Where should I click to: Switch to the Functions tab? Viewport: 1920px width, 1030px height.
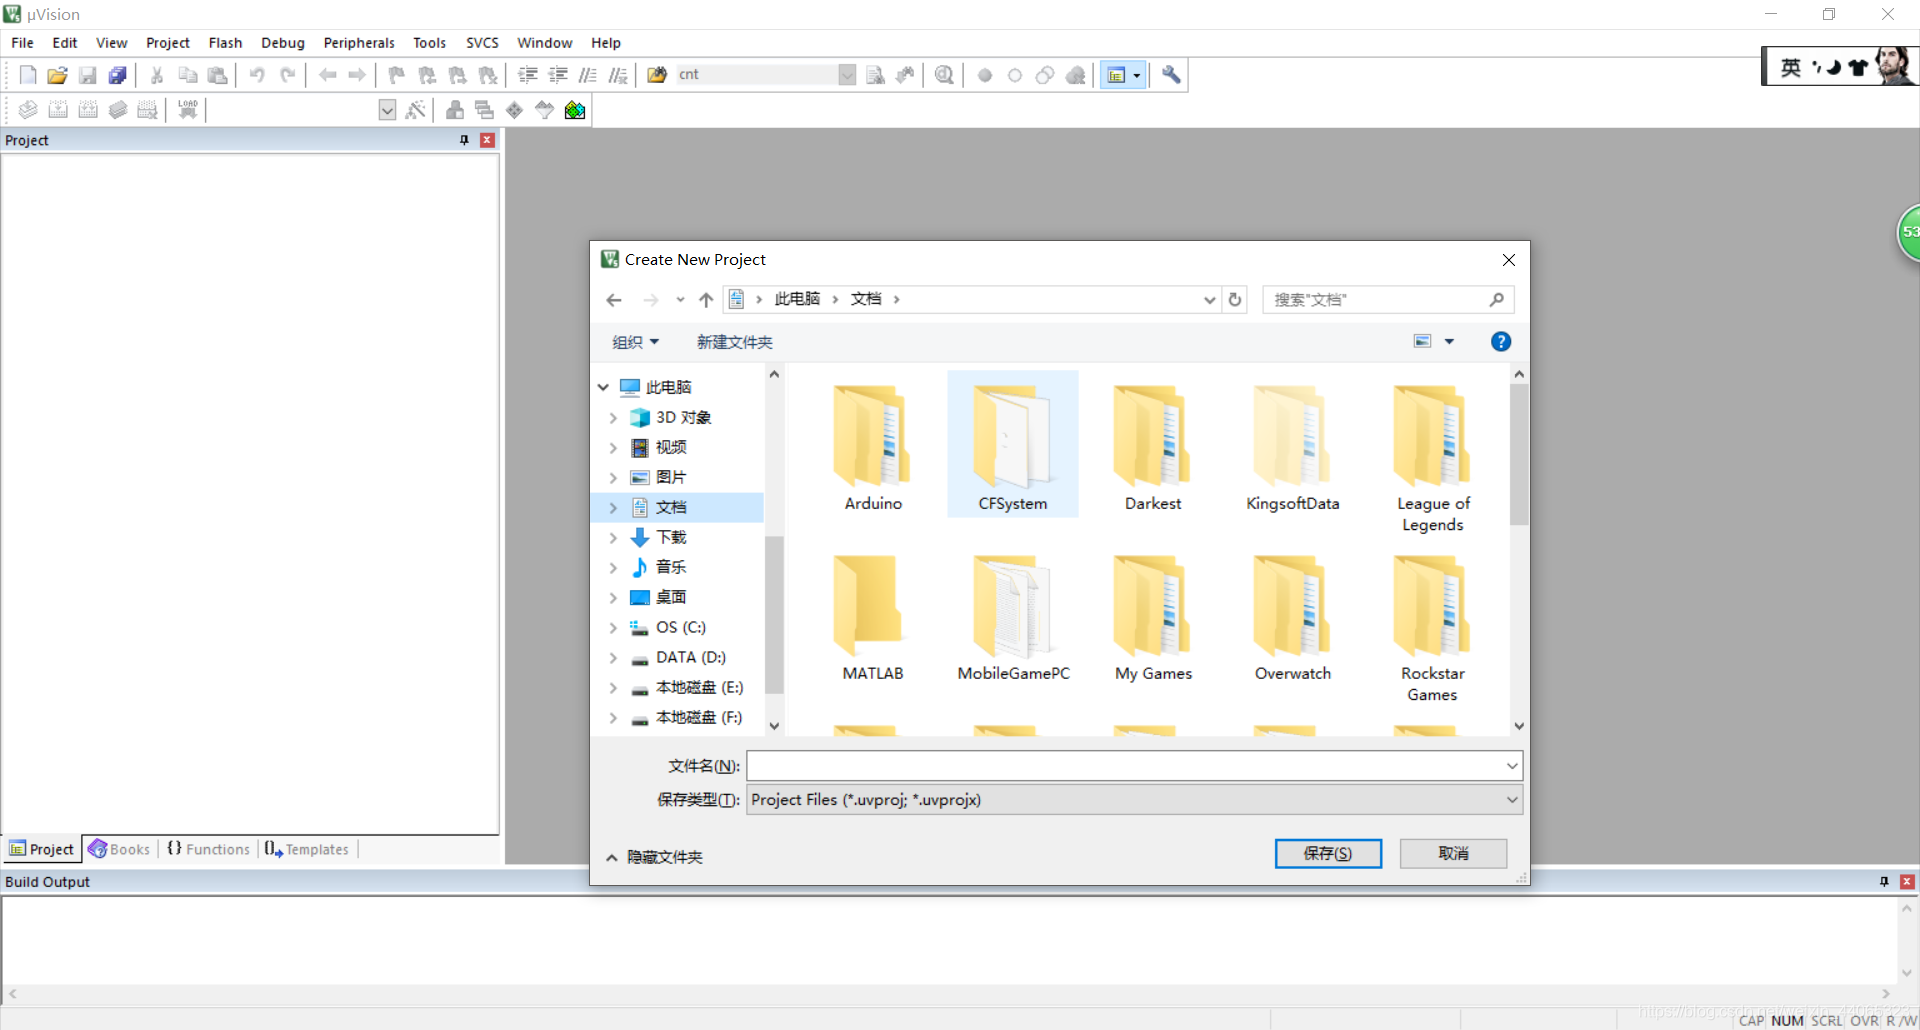click(209, 849)
